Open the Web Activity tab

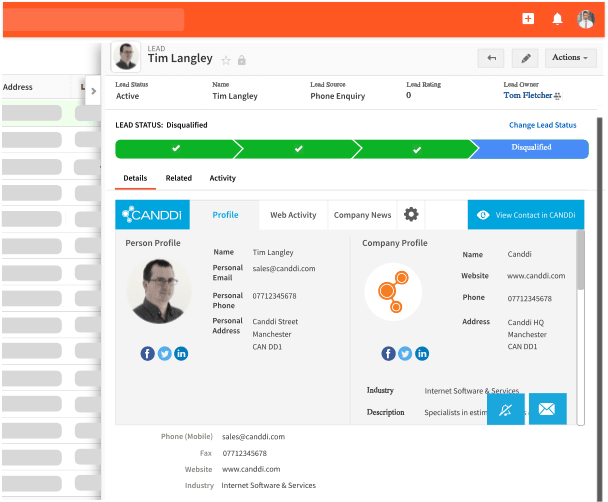tap(293, 215)
